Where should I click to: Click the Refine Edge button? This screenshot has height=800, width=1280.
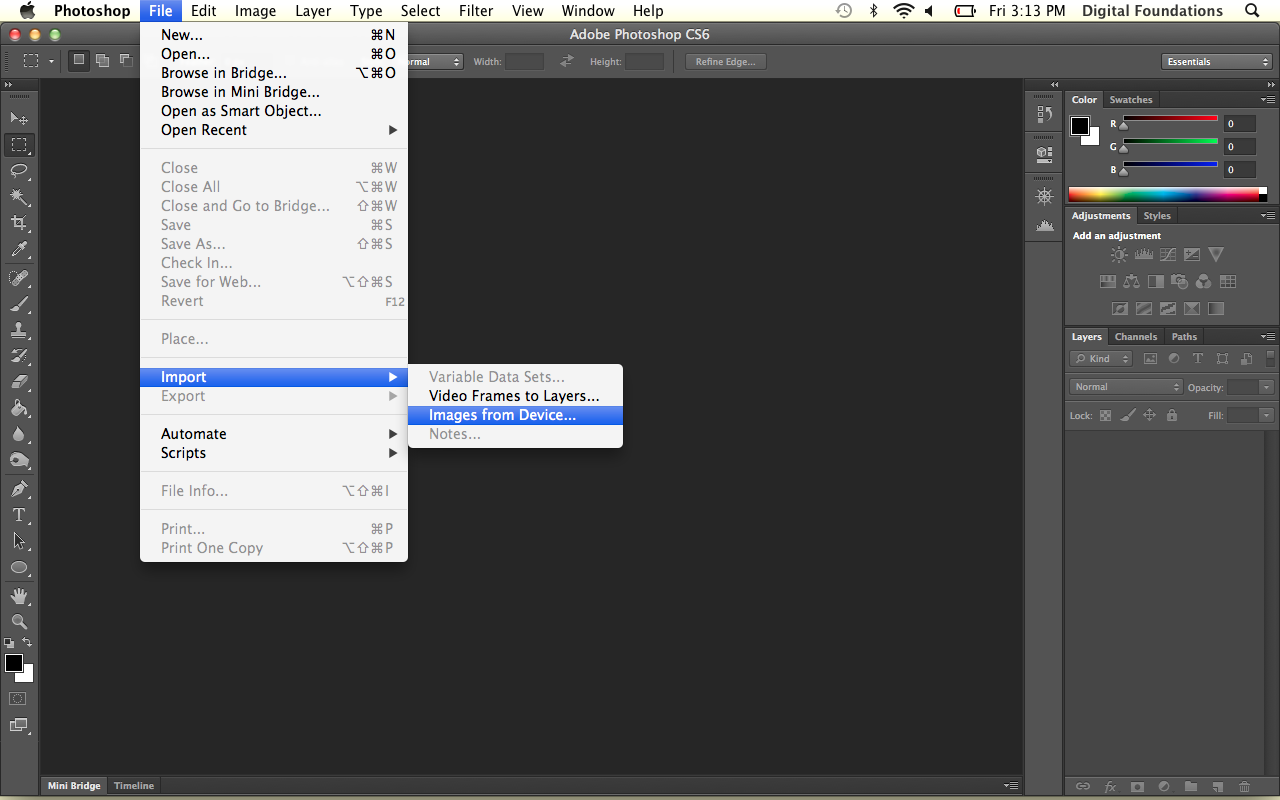coord(725,62)
